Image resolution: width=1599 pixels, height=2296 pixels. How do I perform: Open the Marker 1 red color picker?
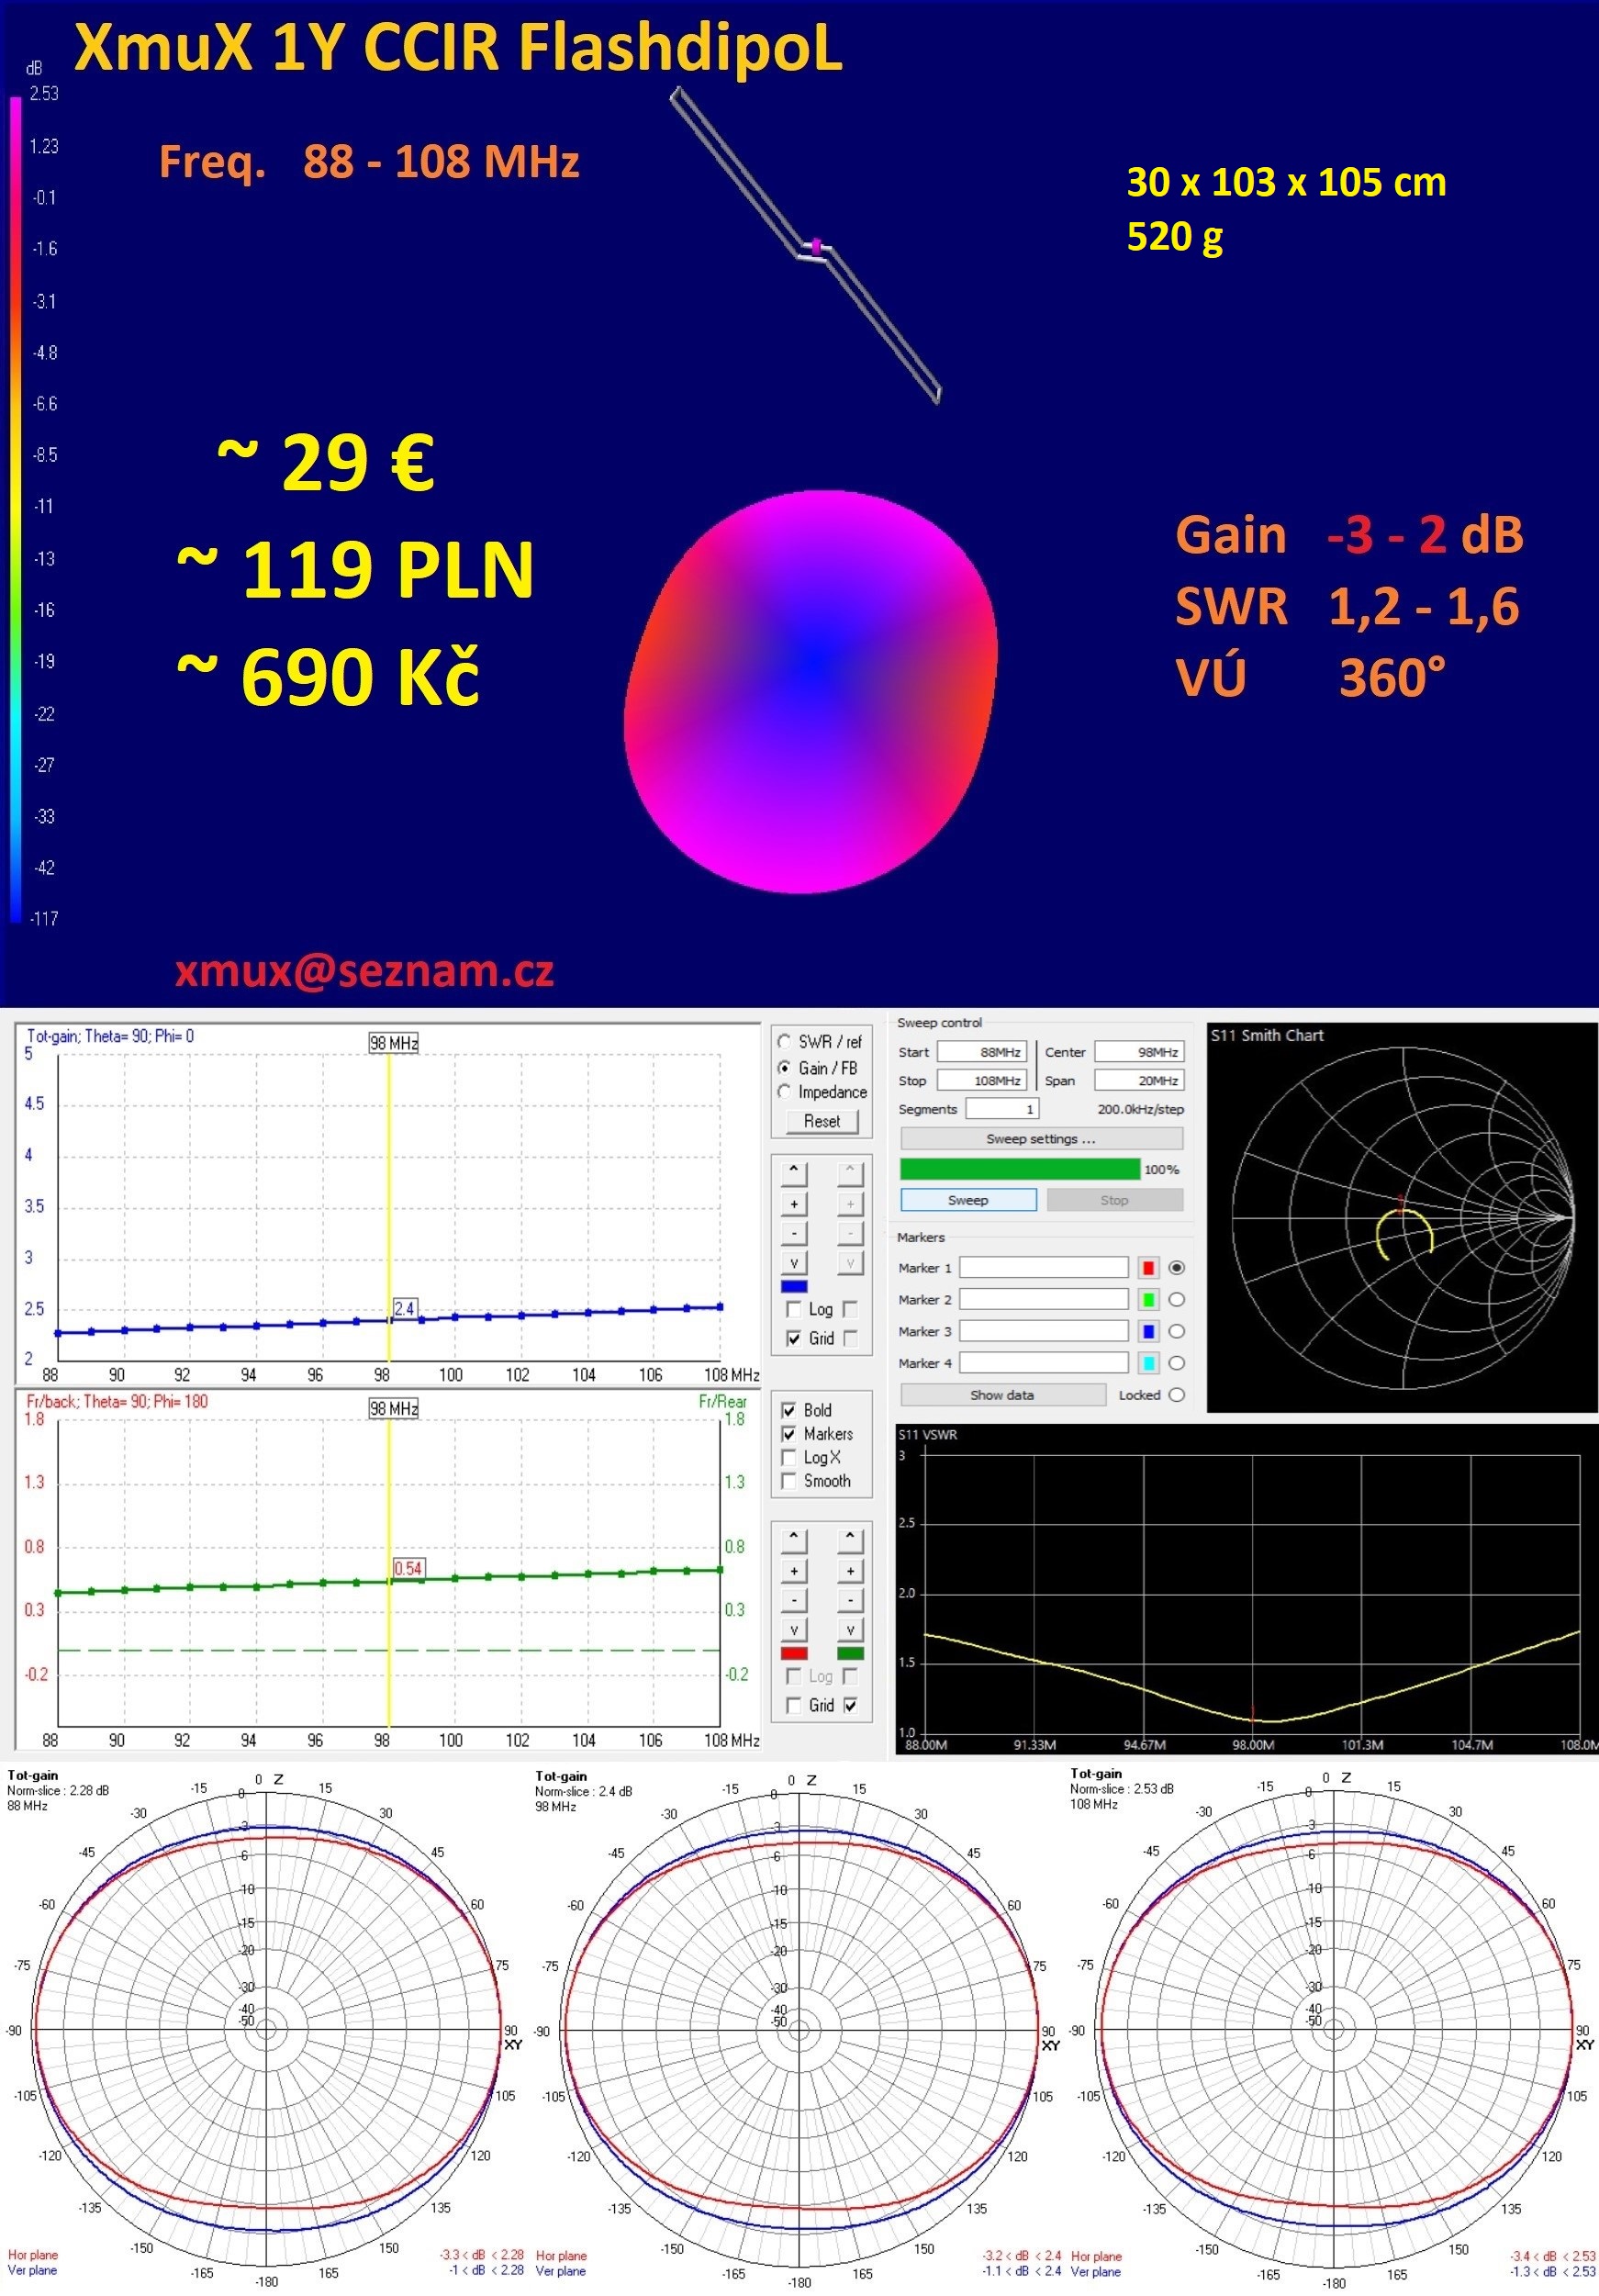click(1148, 1267)
